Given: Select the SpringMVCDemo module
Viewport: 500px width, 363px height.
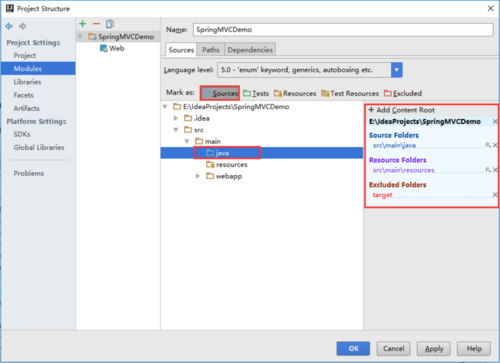Looking at the screenshot, I should [x=126, y=37].
